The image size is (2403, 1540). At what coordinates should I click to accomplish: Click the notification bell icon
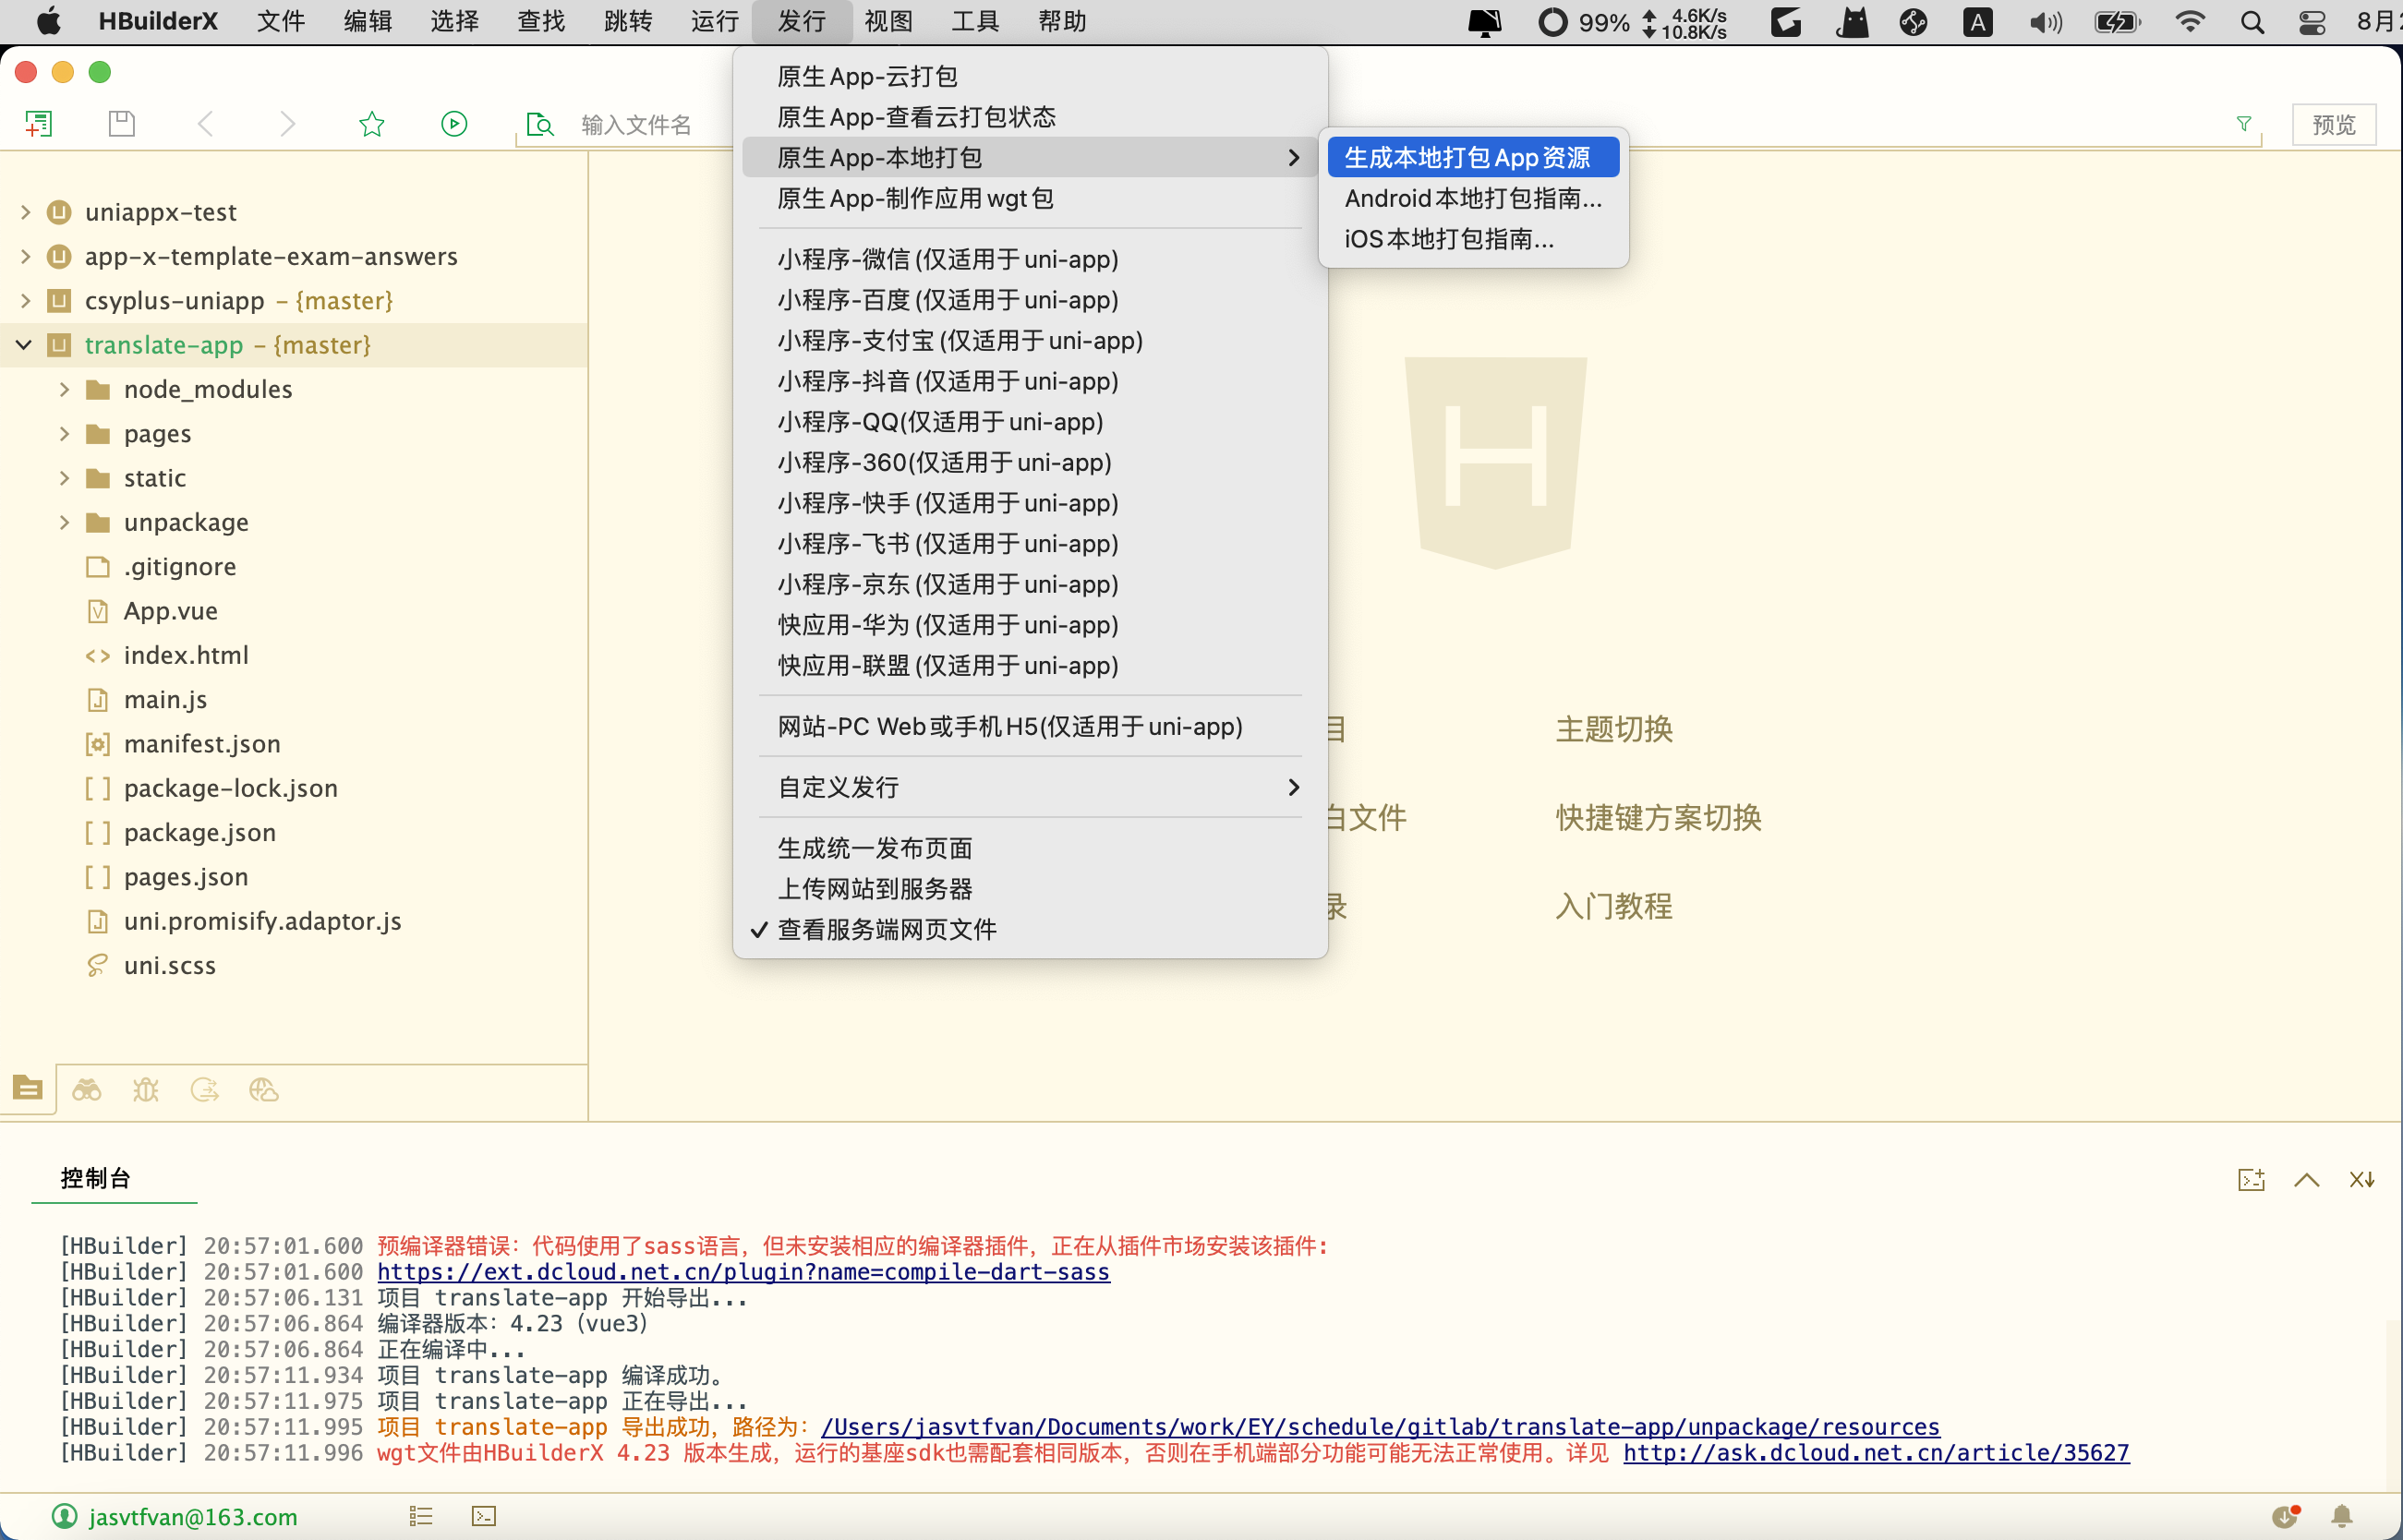pyautogui.click(x=2342, y=1516)
